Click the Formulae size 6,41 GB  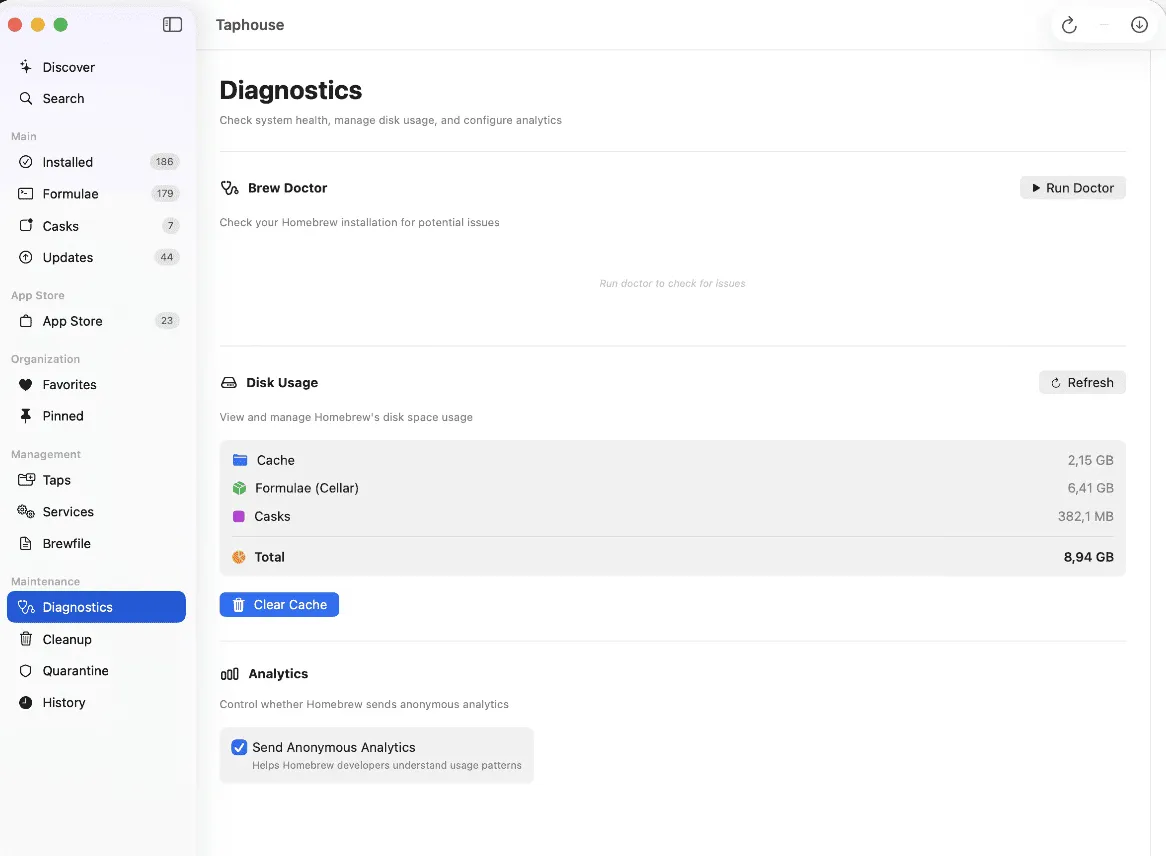coord(1090,488)
